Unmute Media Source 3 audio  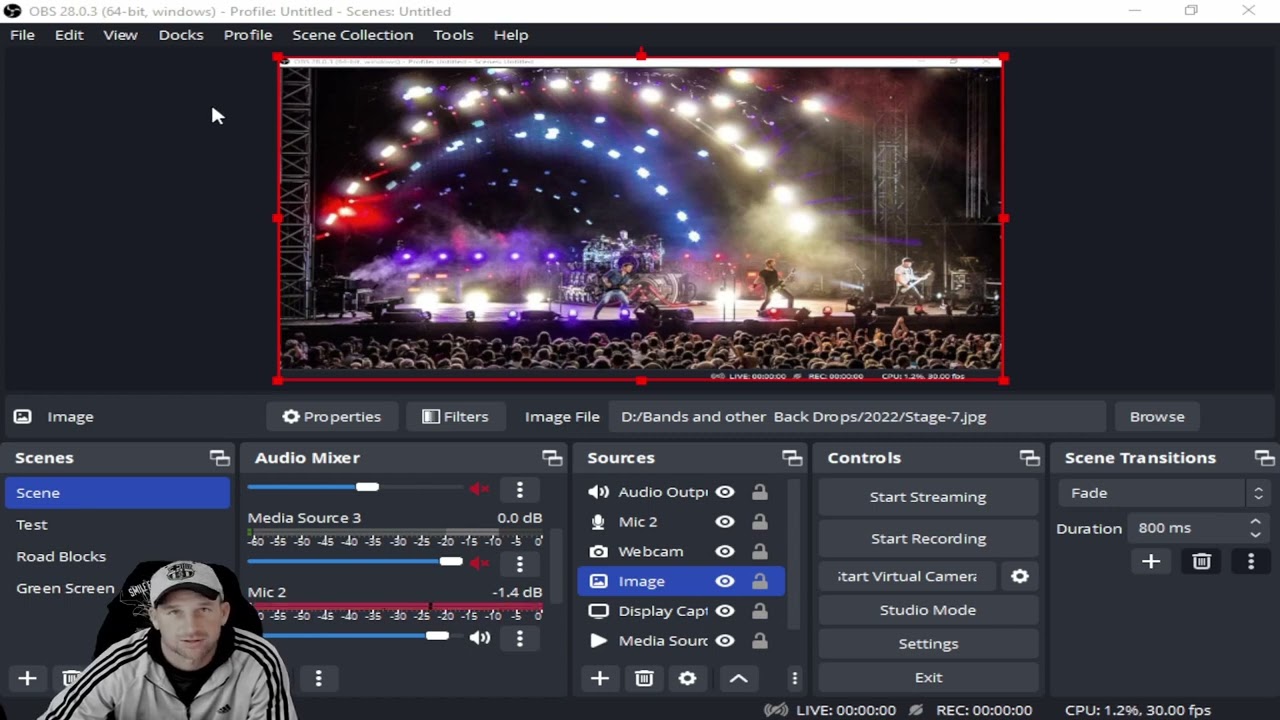pos(480,562)
